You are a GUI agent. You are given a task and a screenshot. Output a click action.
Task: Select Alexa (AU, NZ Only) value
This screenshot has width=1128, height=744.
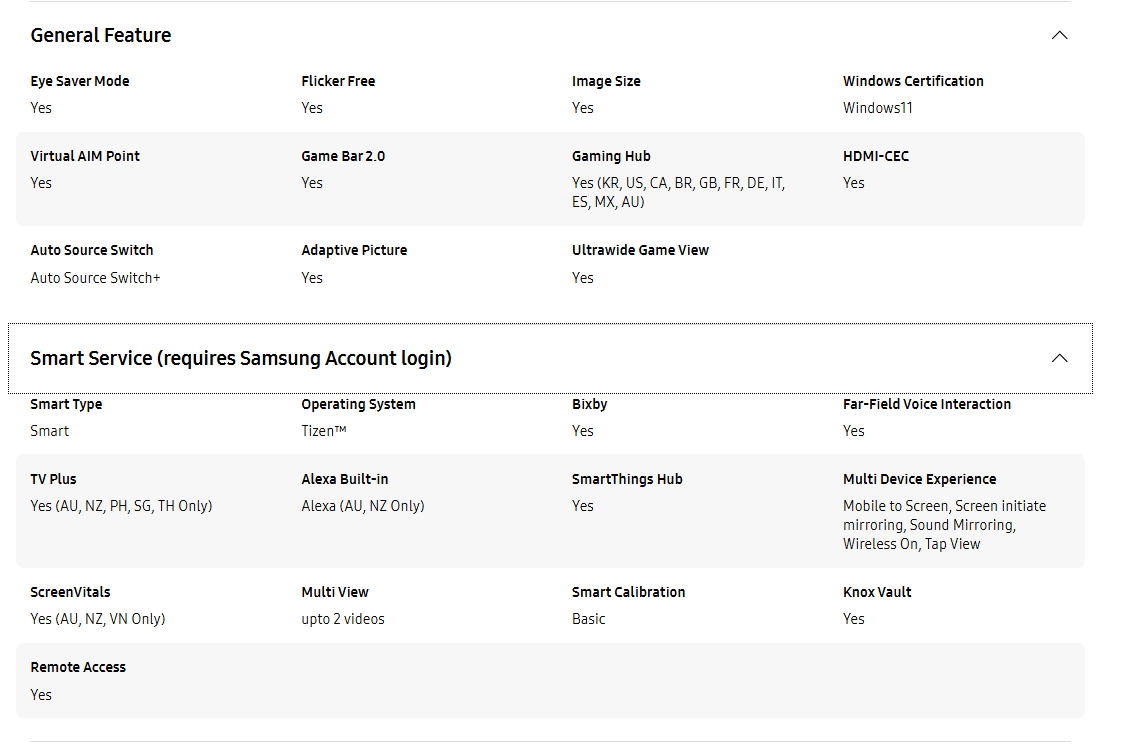[363, 506]
